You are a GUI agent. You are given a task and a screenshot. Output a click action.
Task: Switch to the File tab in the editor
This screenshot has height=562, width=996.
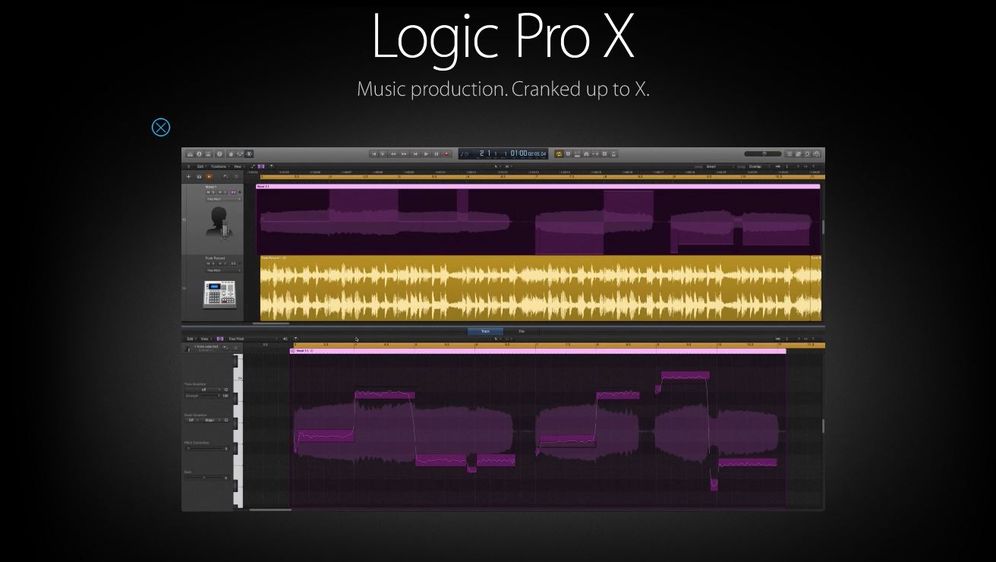click(522, 331)
